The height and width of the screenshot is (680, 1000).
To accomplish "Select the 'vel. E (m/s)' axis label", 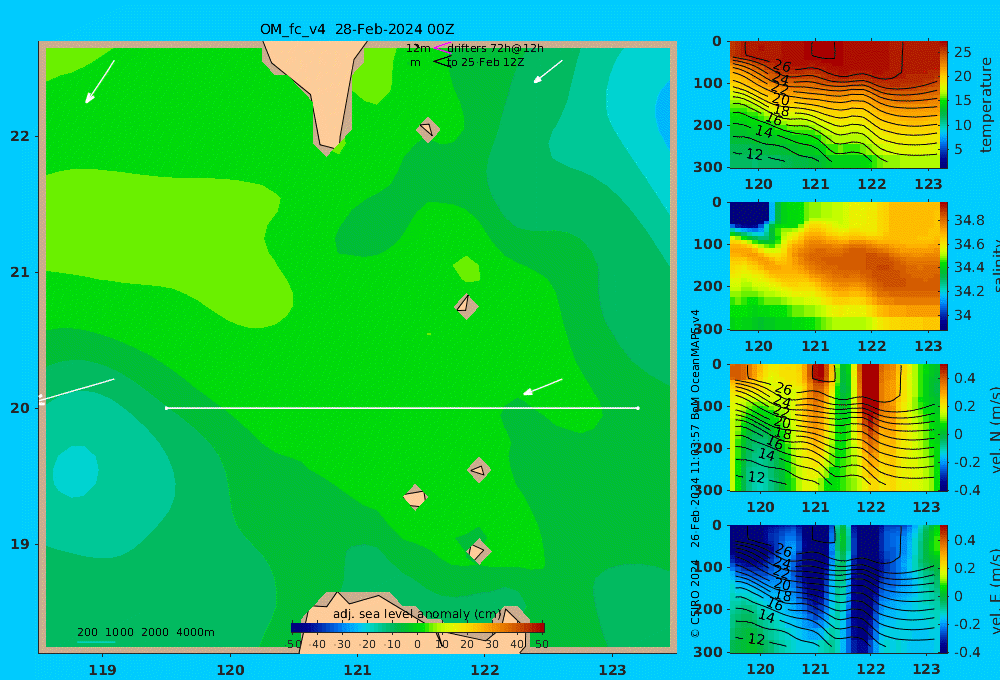I will click(995, 590).
